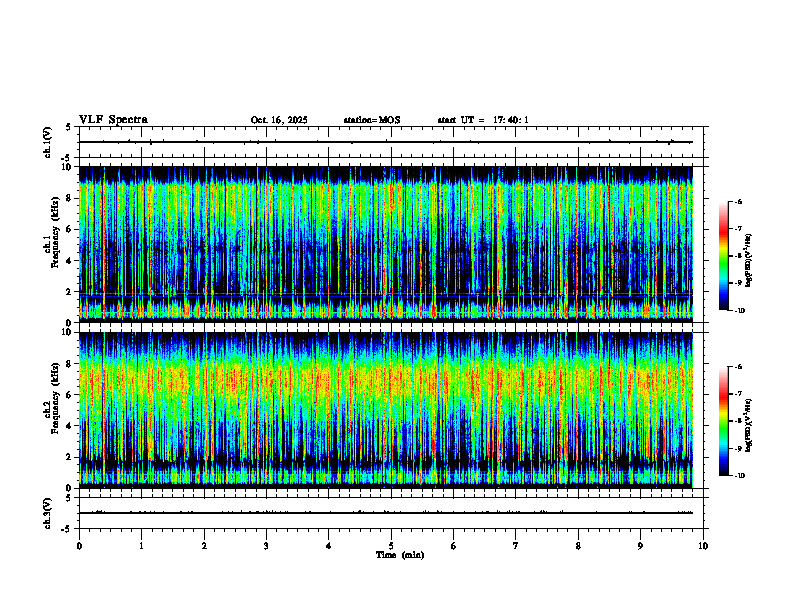Screen dimensions: 792x612
Task: Click the "start UT = 17:40: 1" header text
Action: click(483, 120)
